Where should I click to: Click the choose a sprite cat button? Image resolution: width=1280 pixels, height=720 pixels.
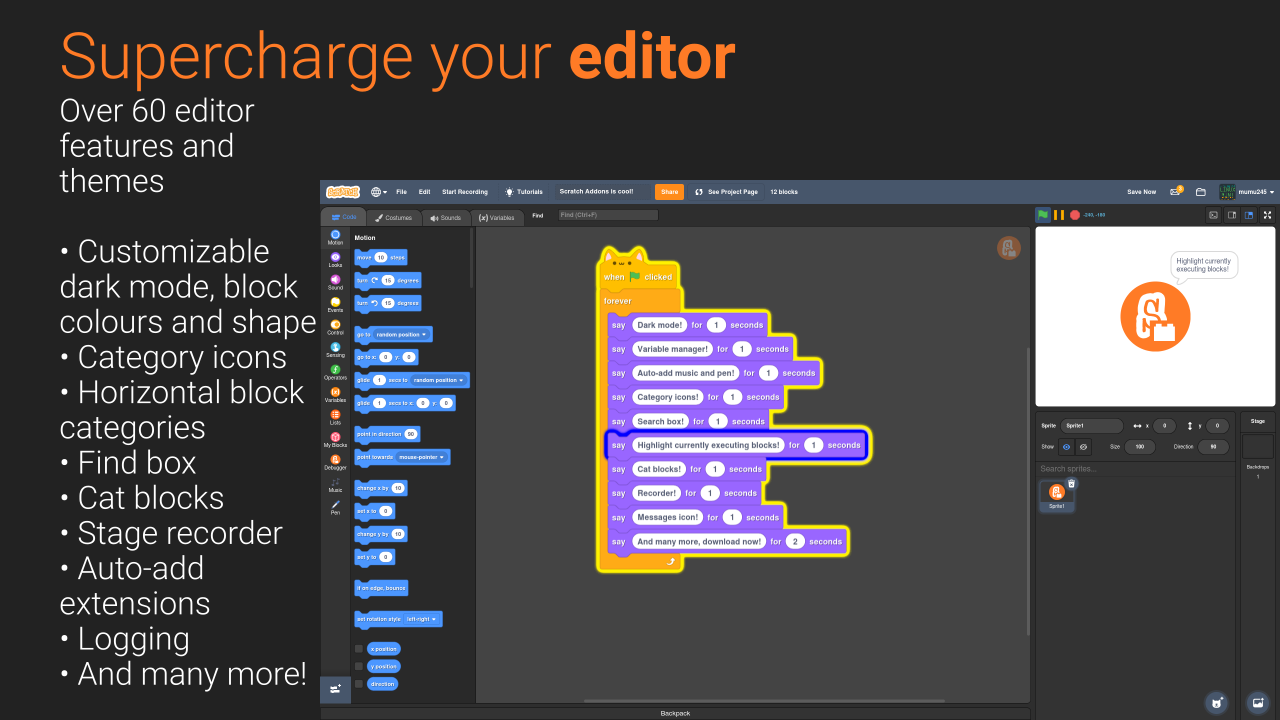click(x=1216, y=702)
